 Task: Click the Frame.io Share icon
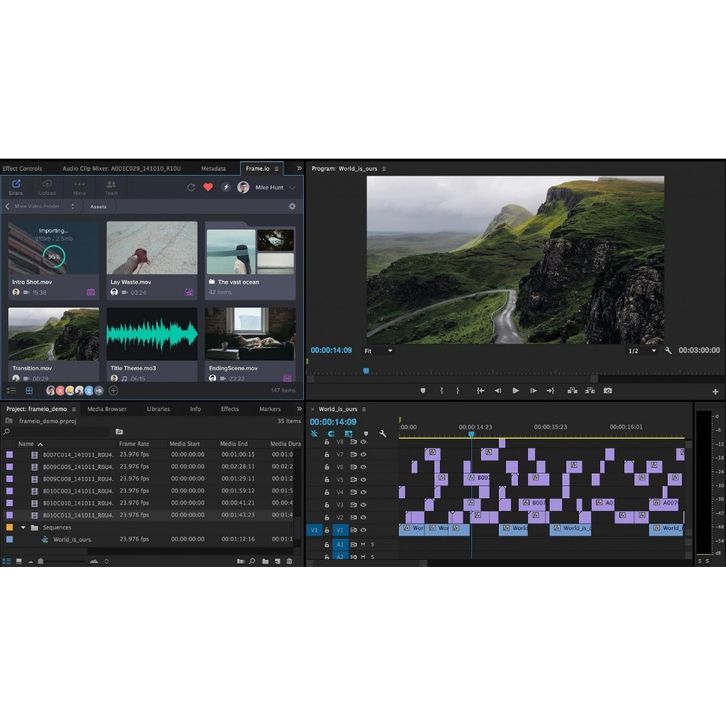tap(16, 186)
